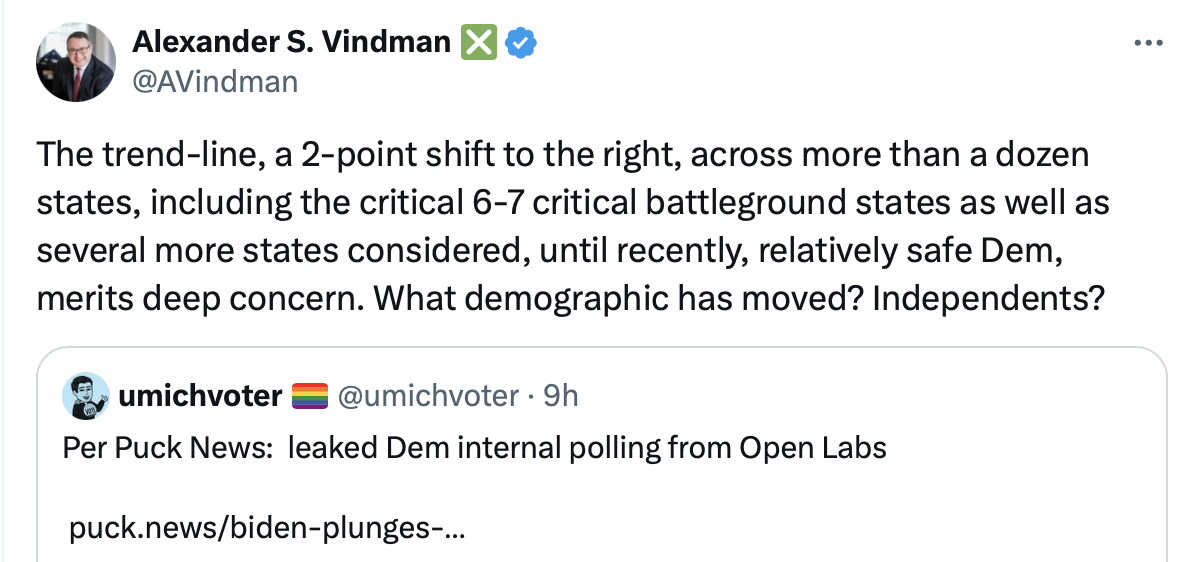Click the @umichvoter handle

tap(428, 396)
